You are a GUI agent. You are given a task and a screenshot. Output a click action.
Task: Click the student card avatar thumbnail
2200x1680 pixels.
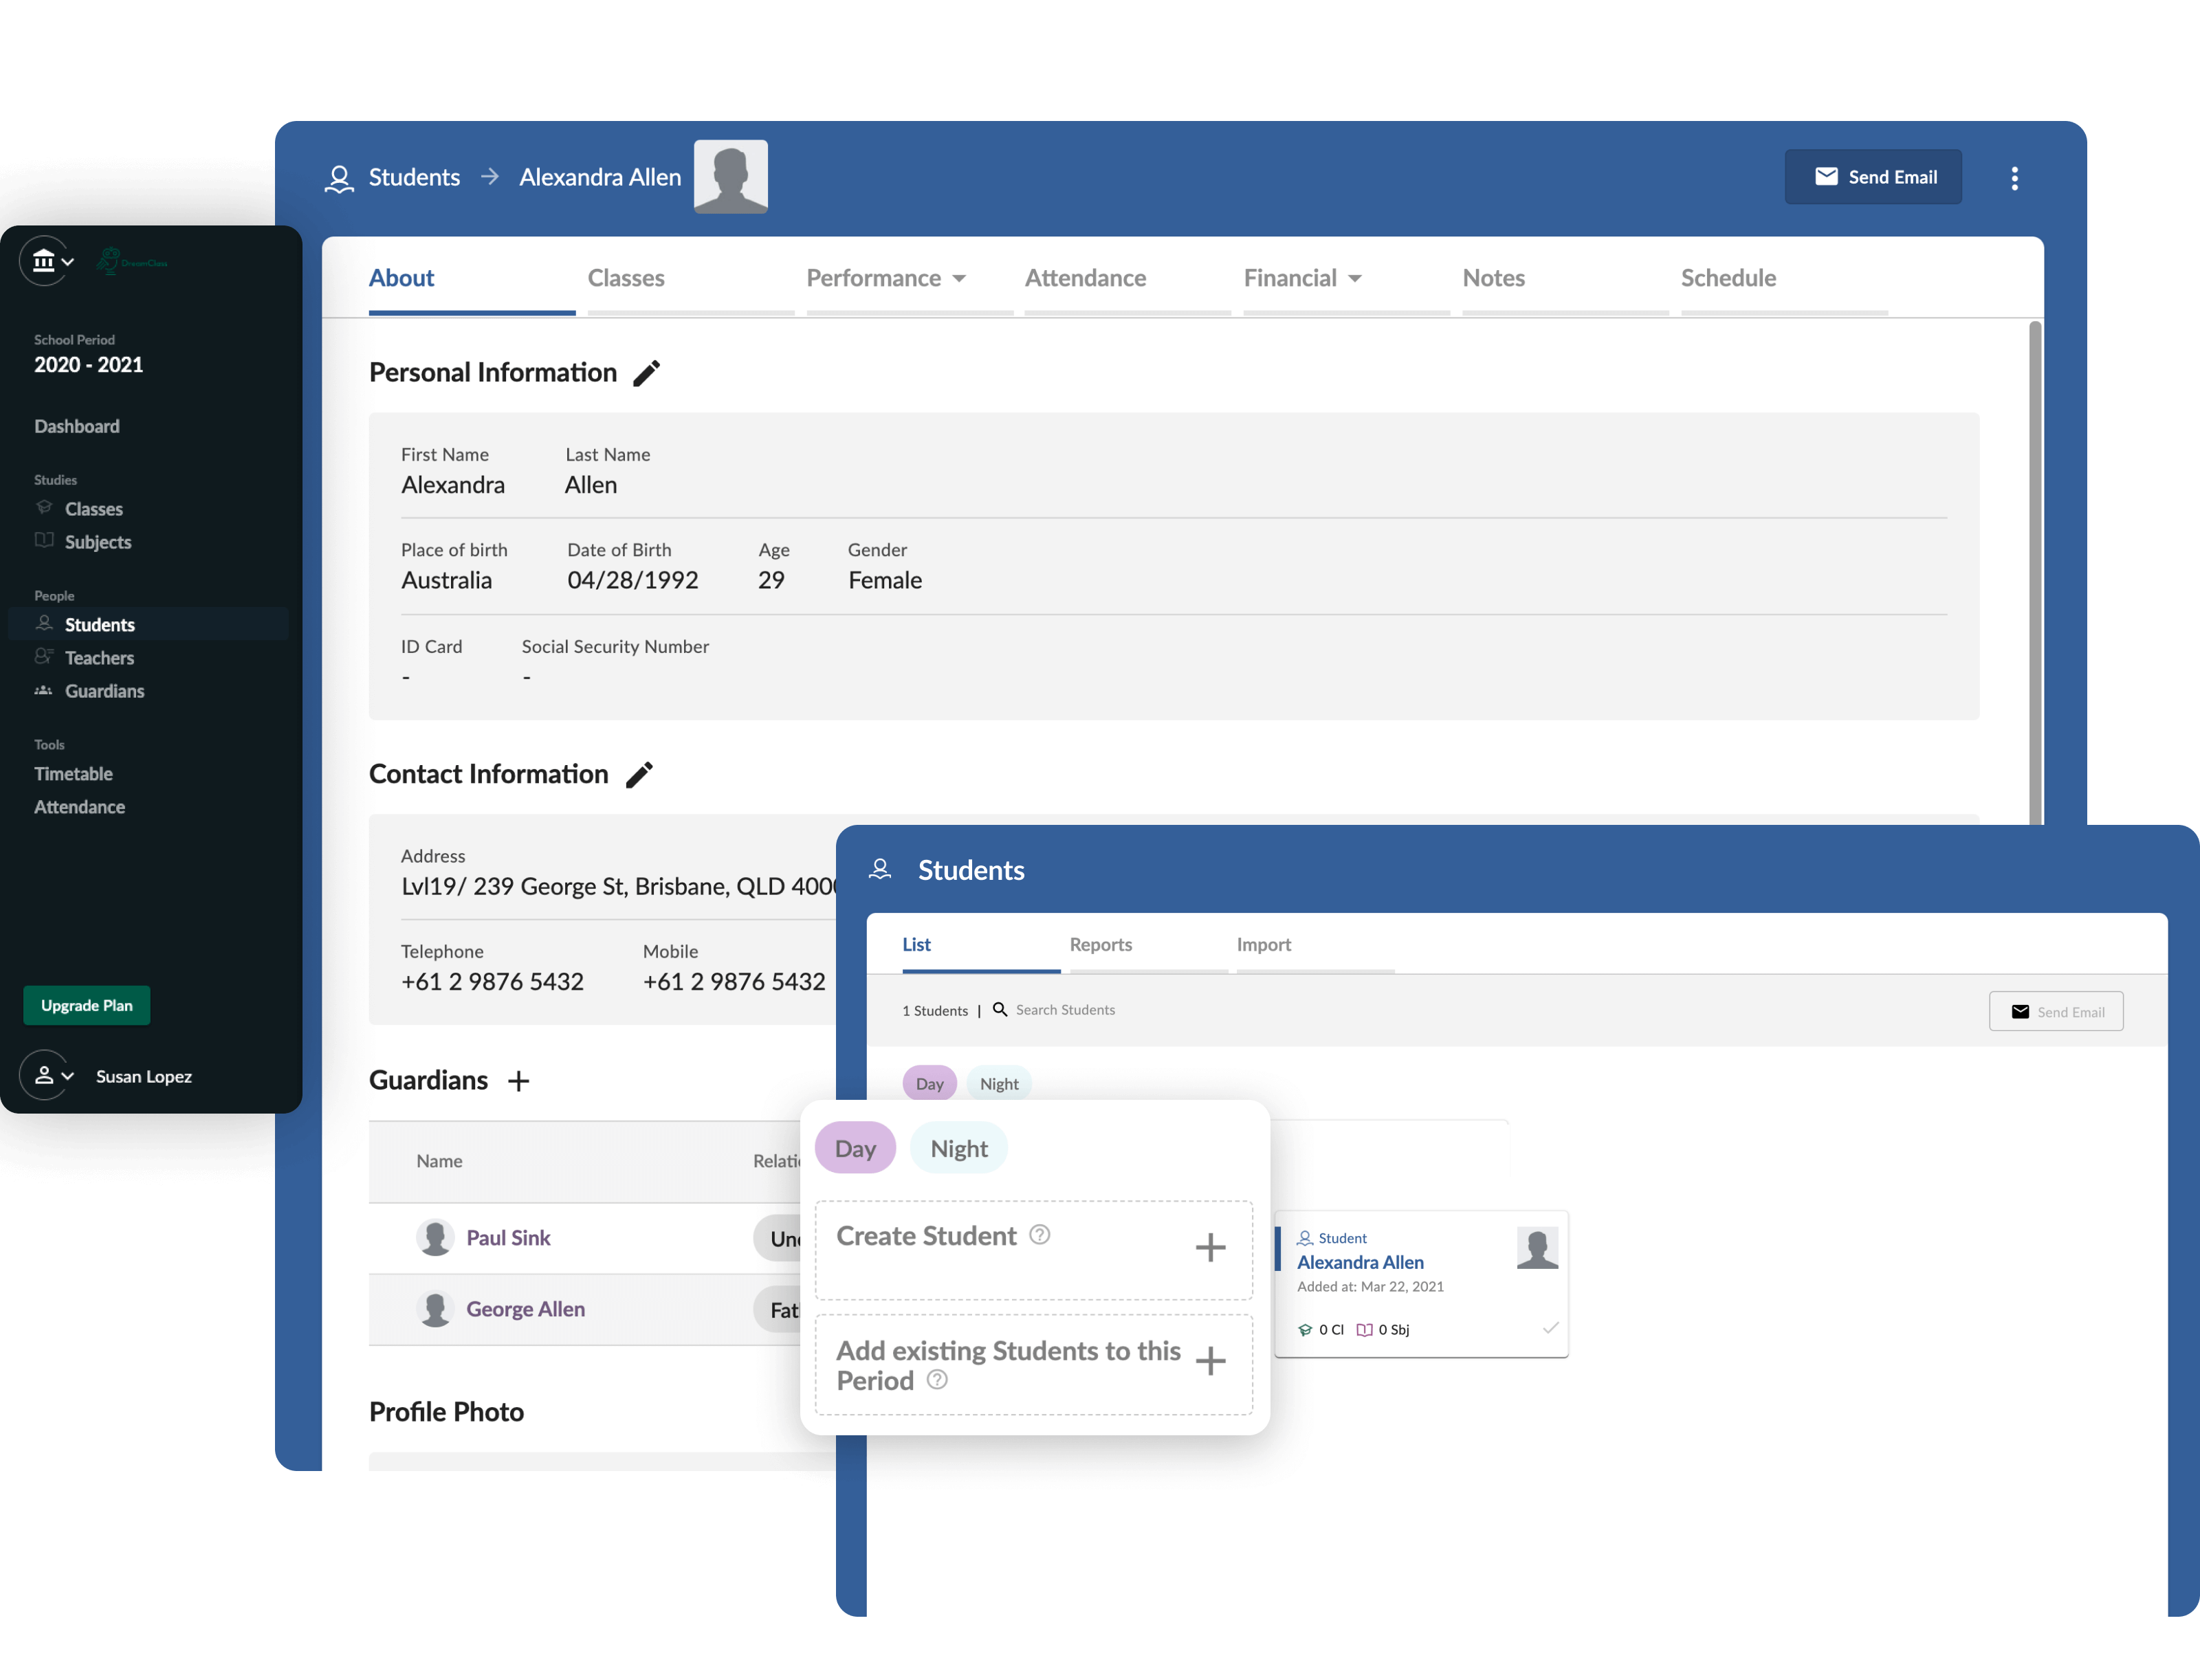tap(1537, 1248)
